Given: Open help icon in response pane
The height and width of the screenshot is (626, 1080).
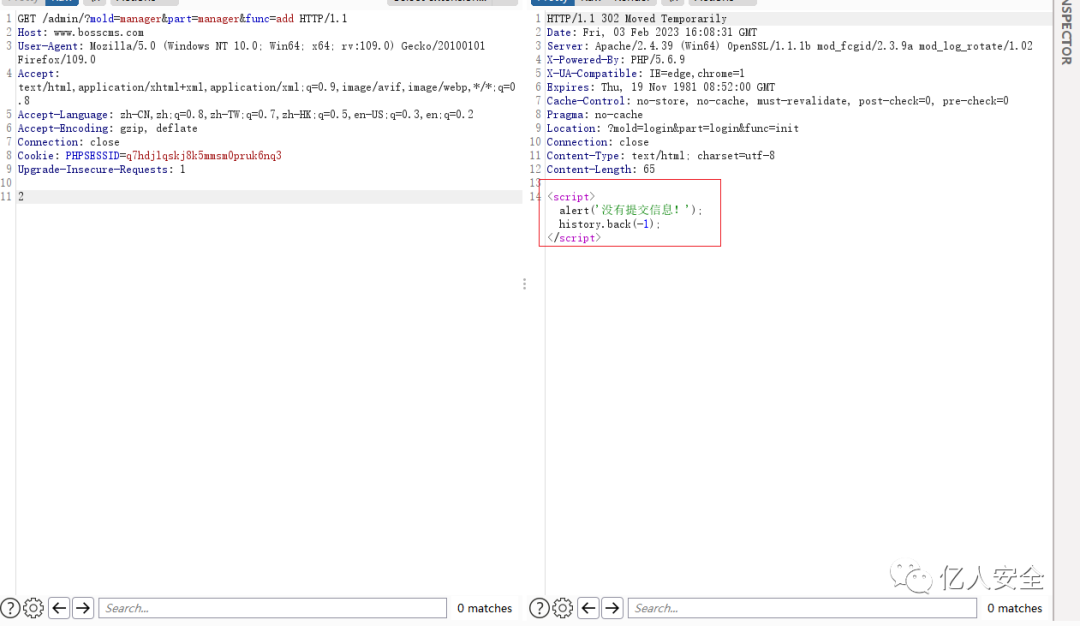Looking at the screenshot, I should (x=539, y=608).
